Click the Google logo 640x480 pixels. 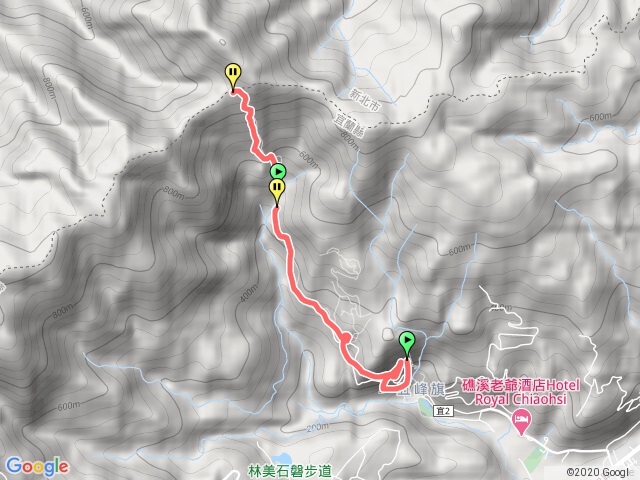point(37,467)
